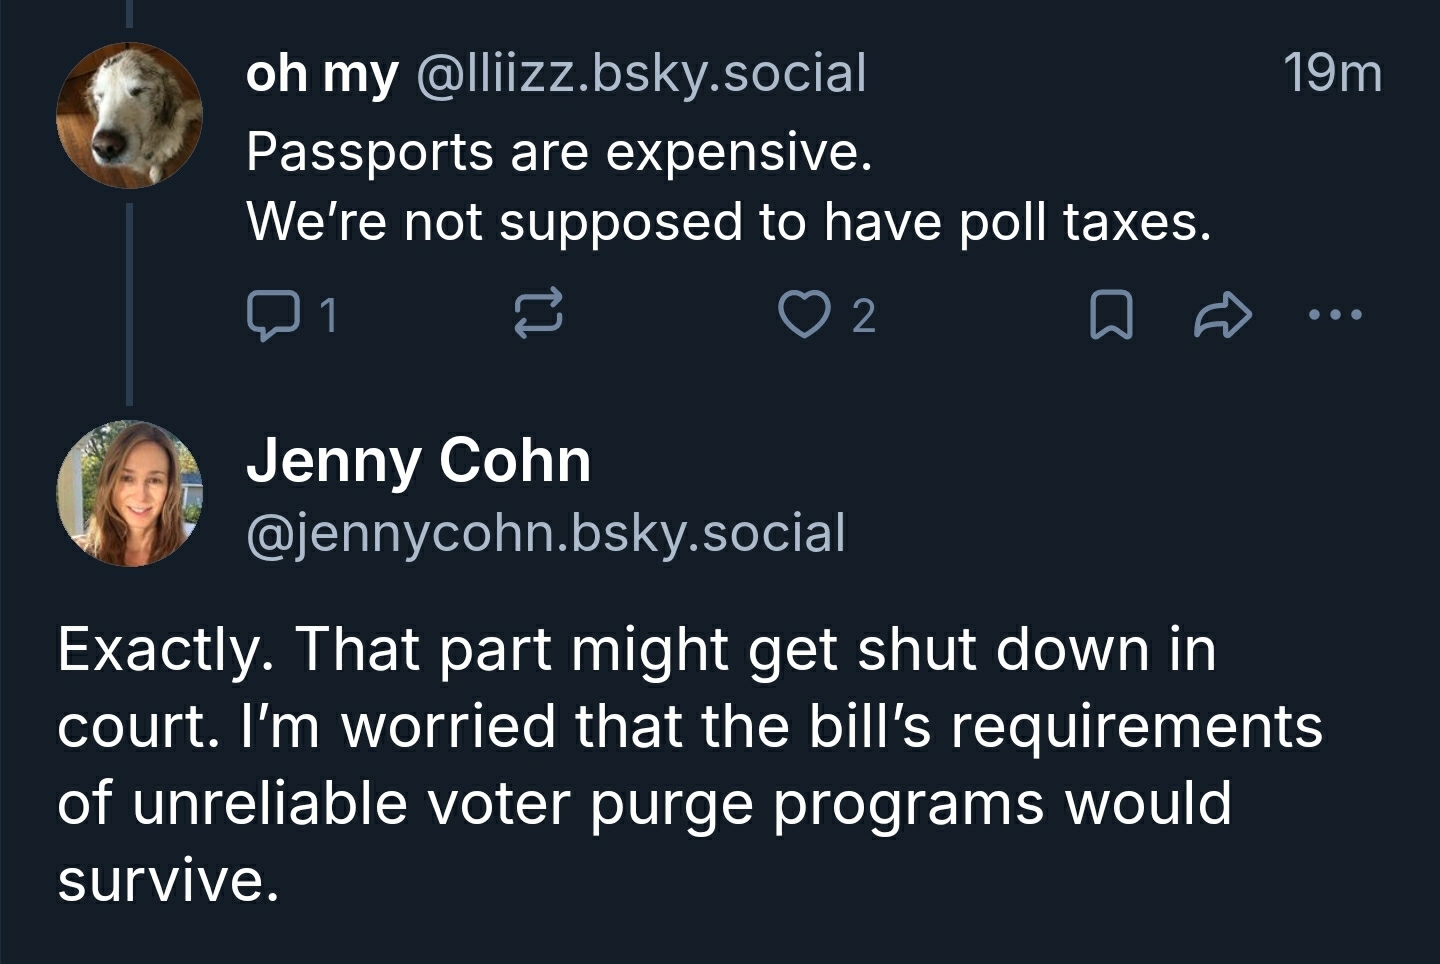Click the 19m post timestamp
1440x964 pixels.
(1332, 73)
